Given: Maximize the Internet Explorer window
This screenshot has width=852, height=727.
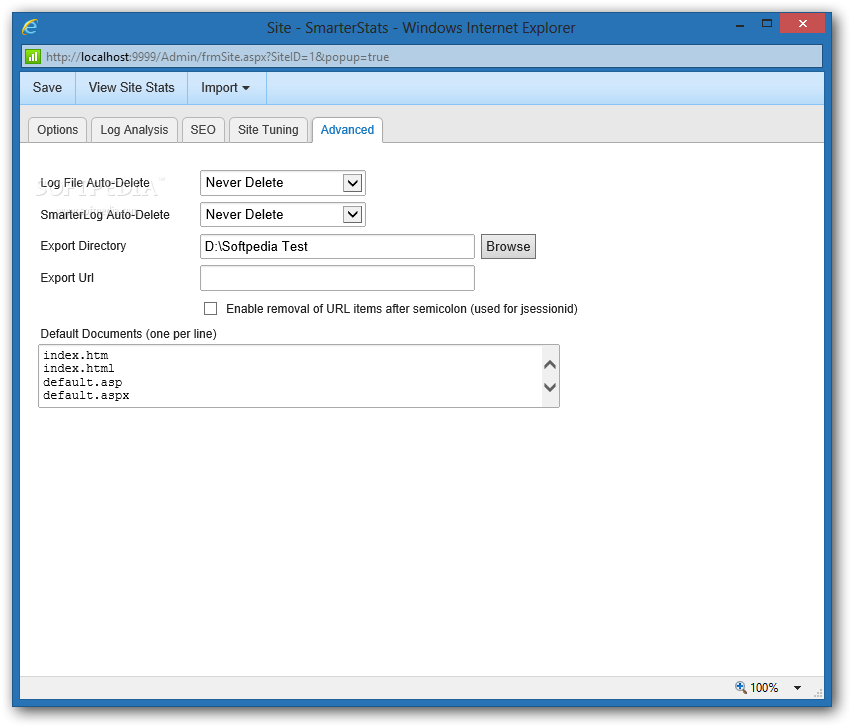Looking at the screenshot, I should [x=767, y=24].
